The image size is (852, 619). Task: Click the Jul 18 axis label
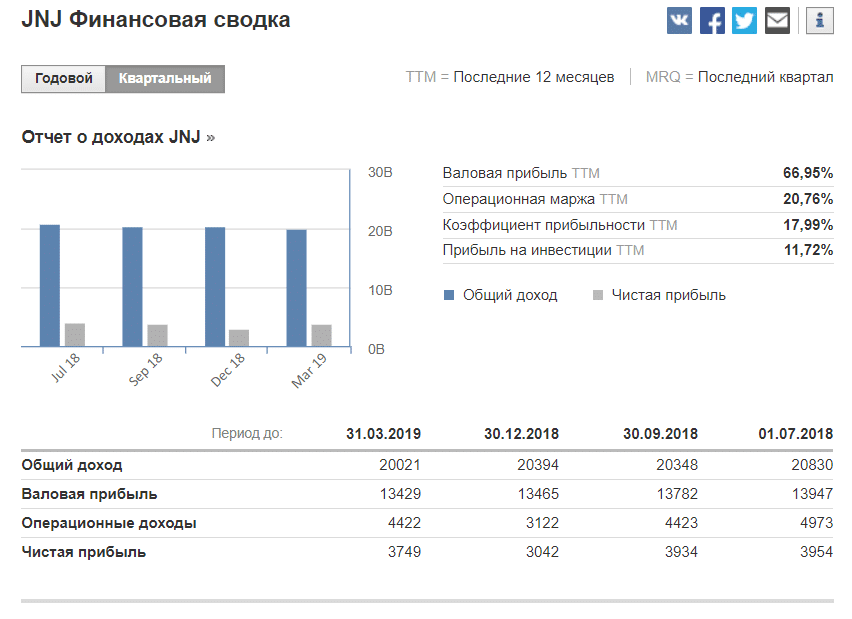tap(65, 367)
